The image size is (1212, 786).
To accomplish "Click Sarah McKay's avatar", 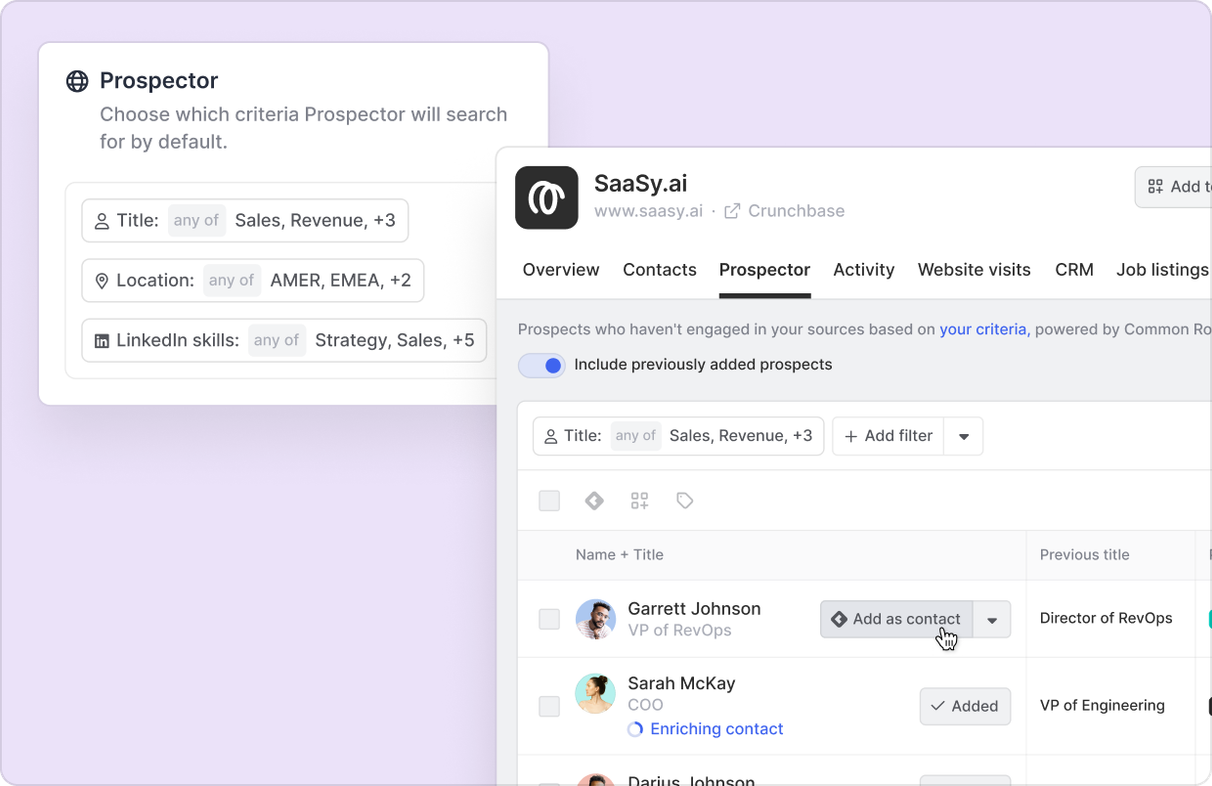I will (595, 693).
